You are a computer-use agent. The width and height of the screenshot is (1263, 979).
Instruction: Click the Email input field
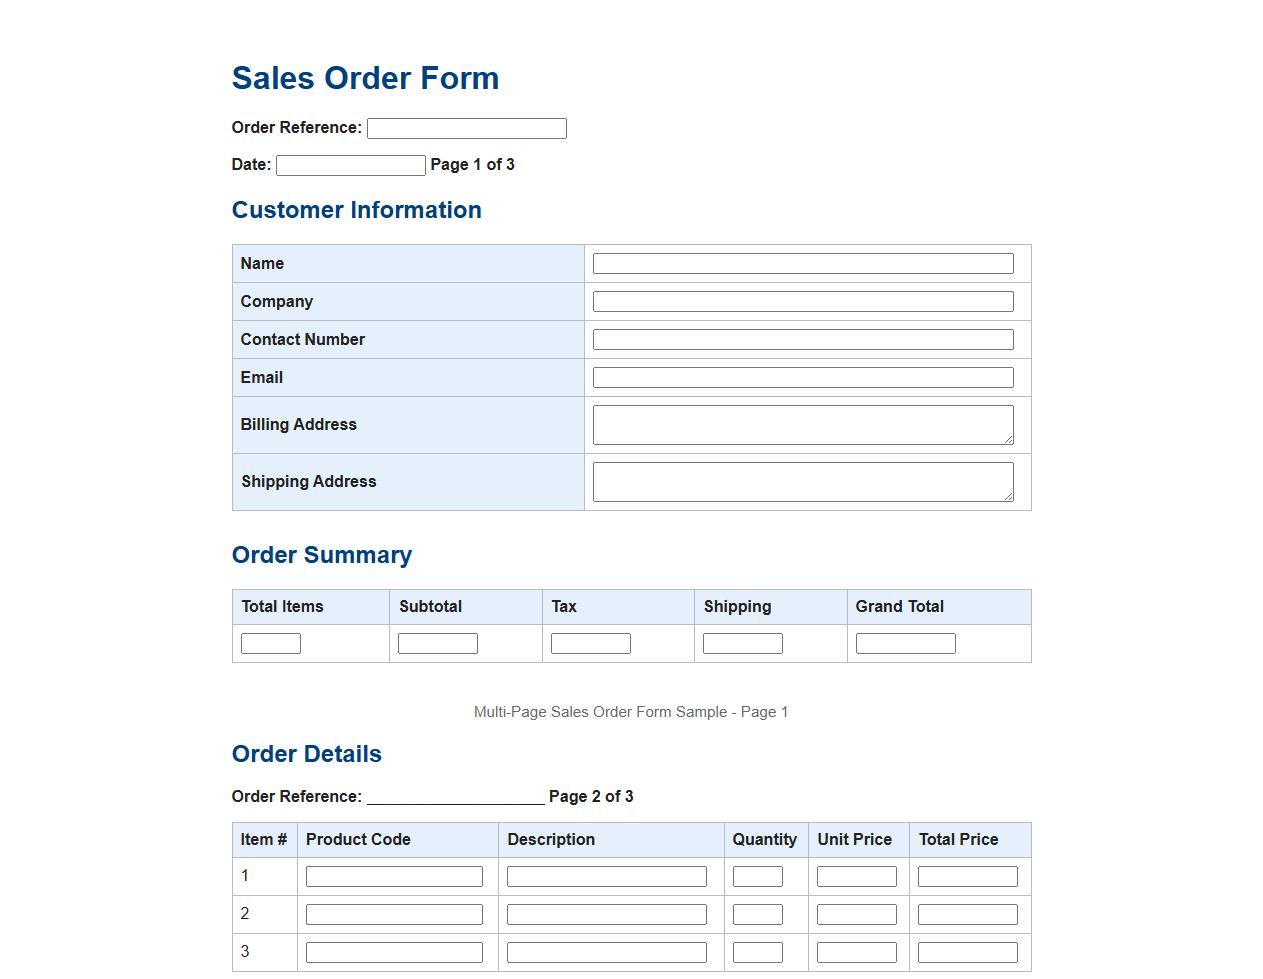tap(802, 377)
